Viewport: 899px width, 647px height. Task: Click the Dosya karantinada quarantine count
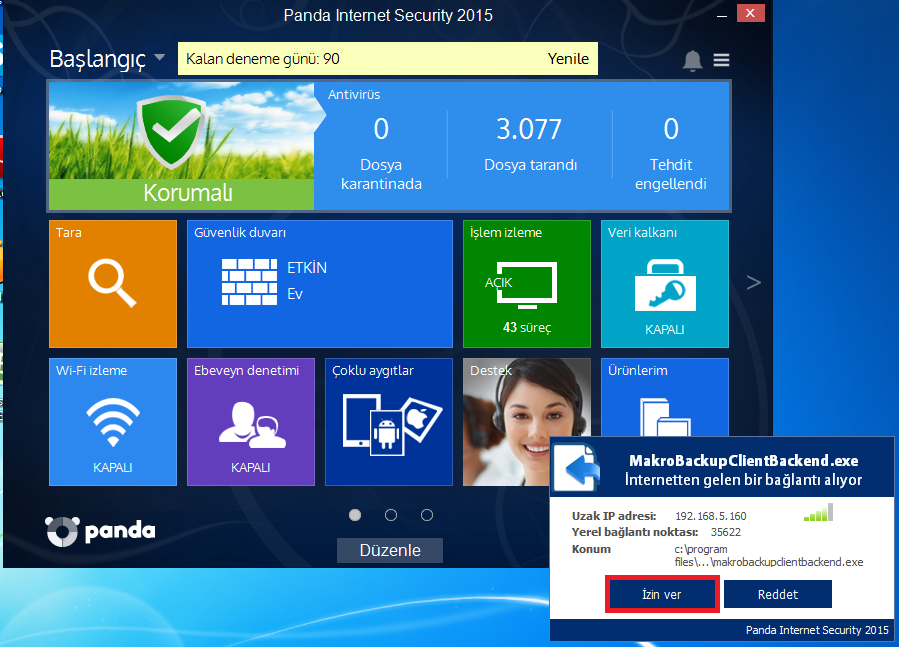(381, 153)
